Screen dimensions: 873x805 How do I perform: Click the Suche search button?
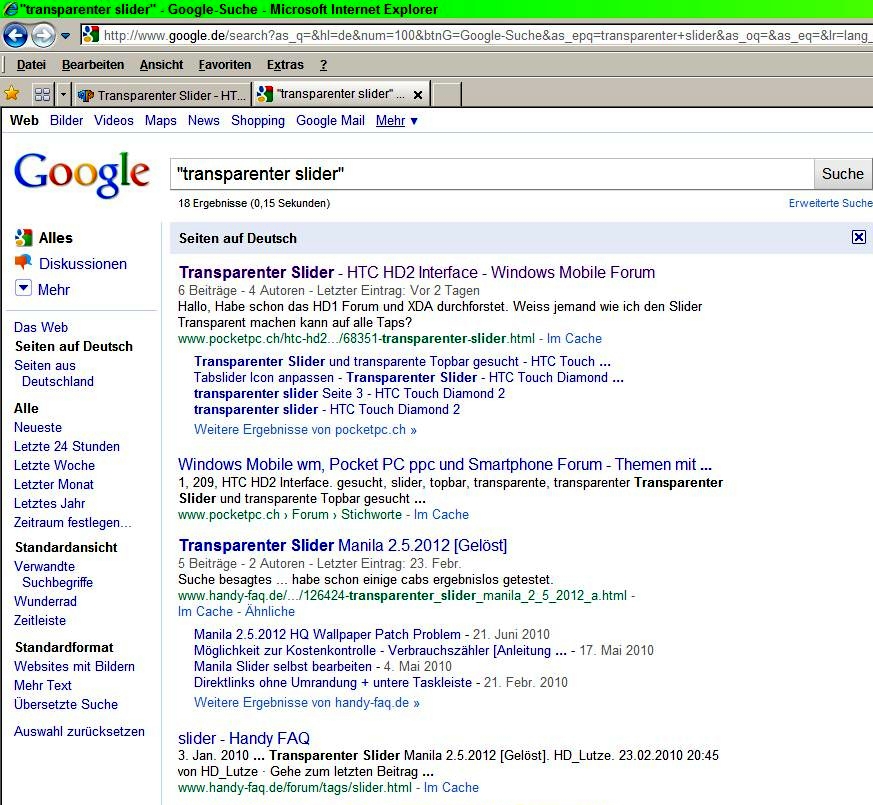click(843, 174)
